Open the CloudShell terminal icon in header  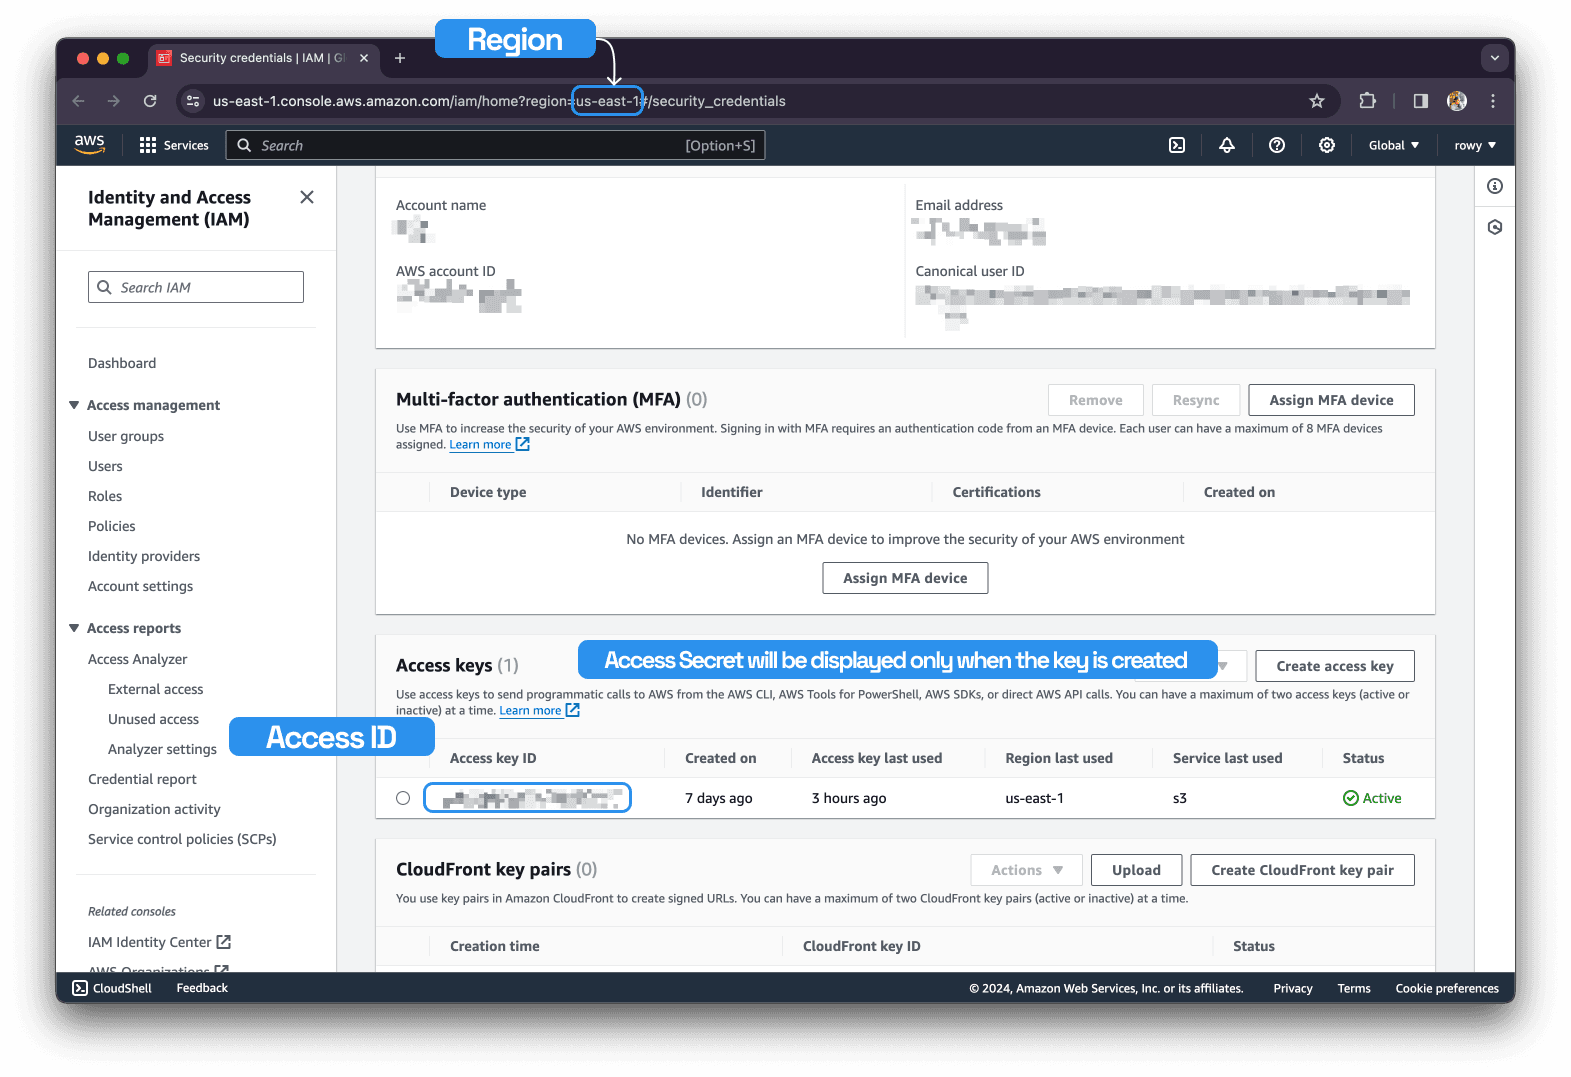(1177, 145)
